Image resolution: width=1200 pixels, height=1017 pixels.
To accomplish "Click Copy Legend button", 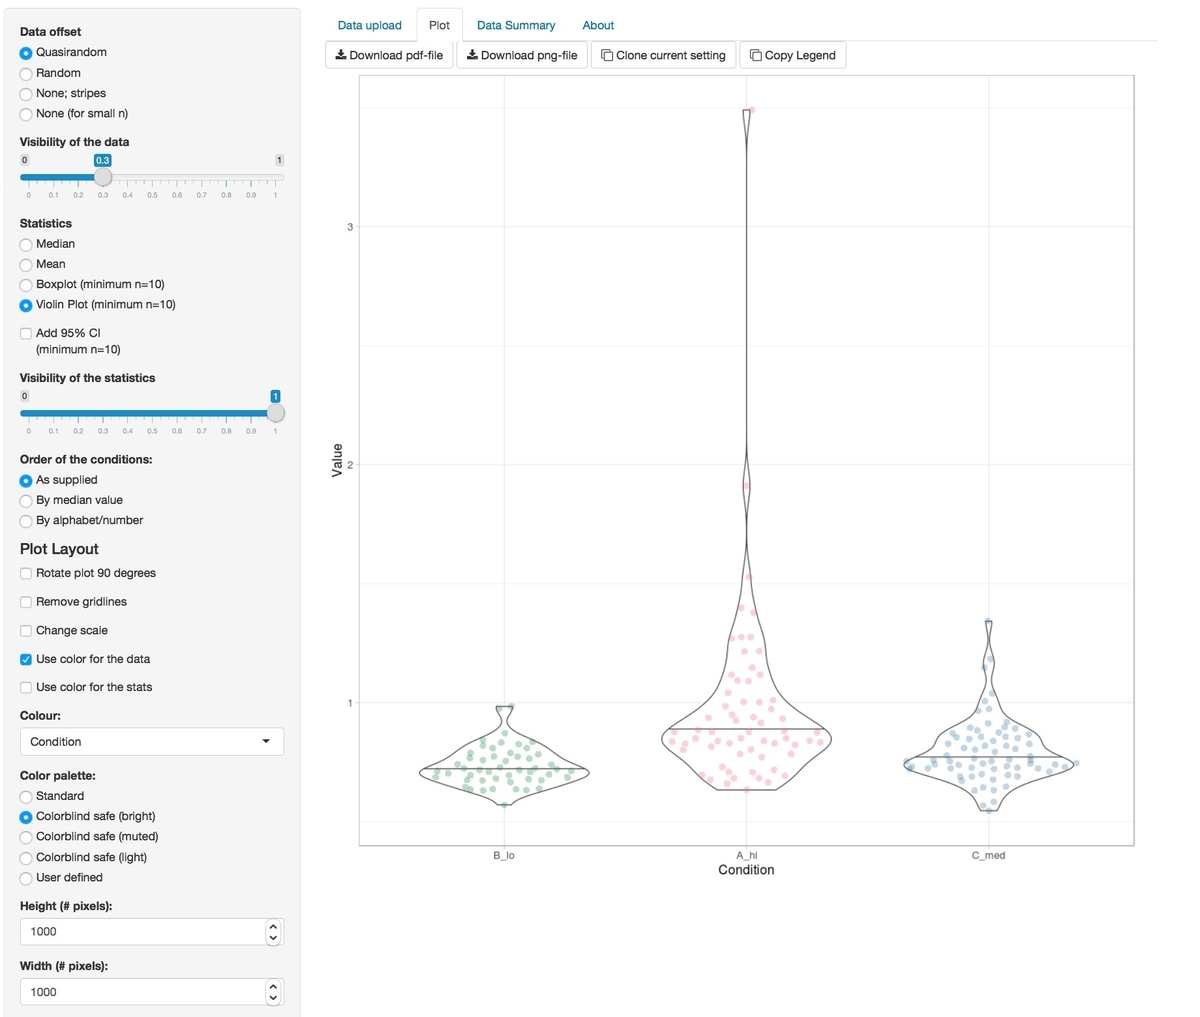I will click(793, 55).
